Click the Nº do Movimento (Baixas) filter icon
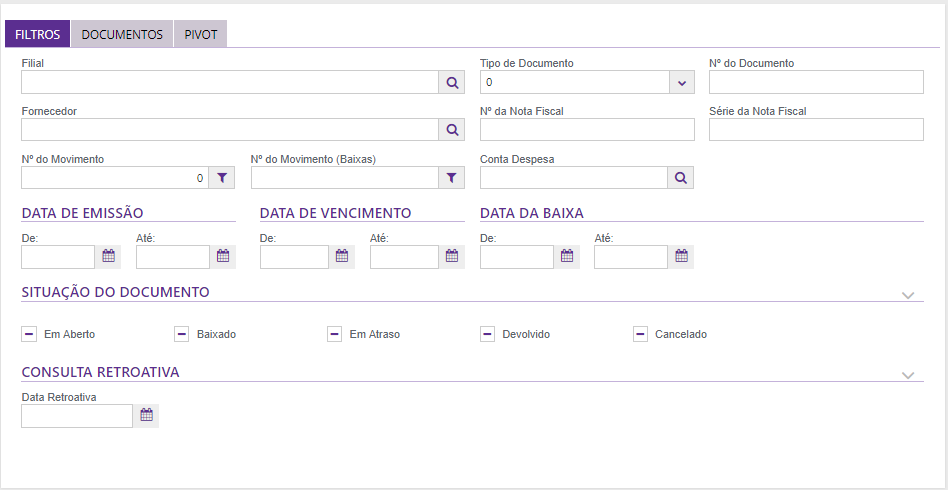This screenshot has height=490, width=948. (x=452, y=178)
